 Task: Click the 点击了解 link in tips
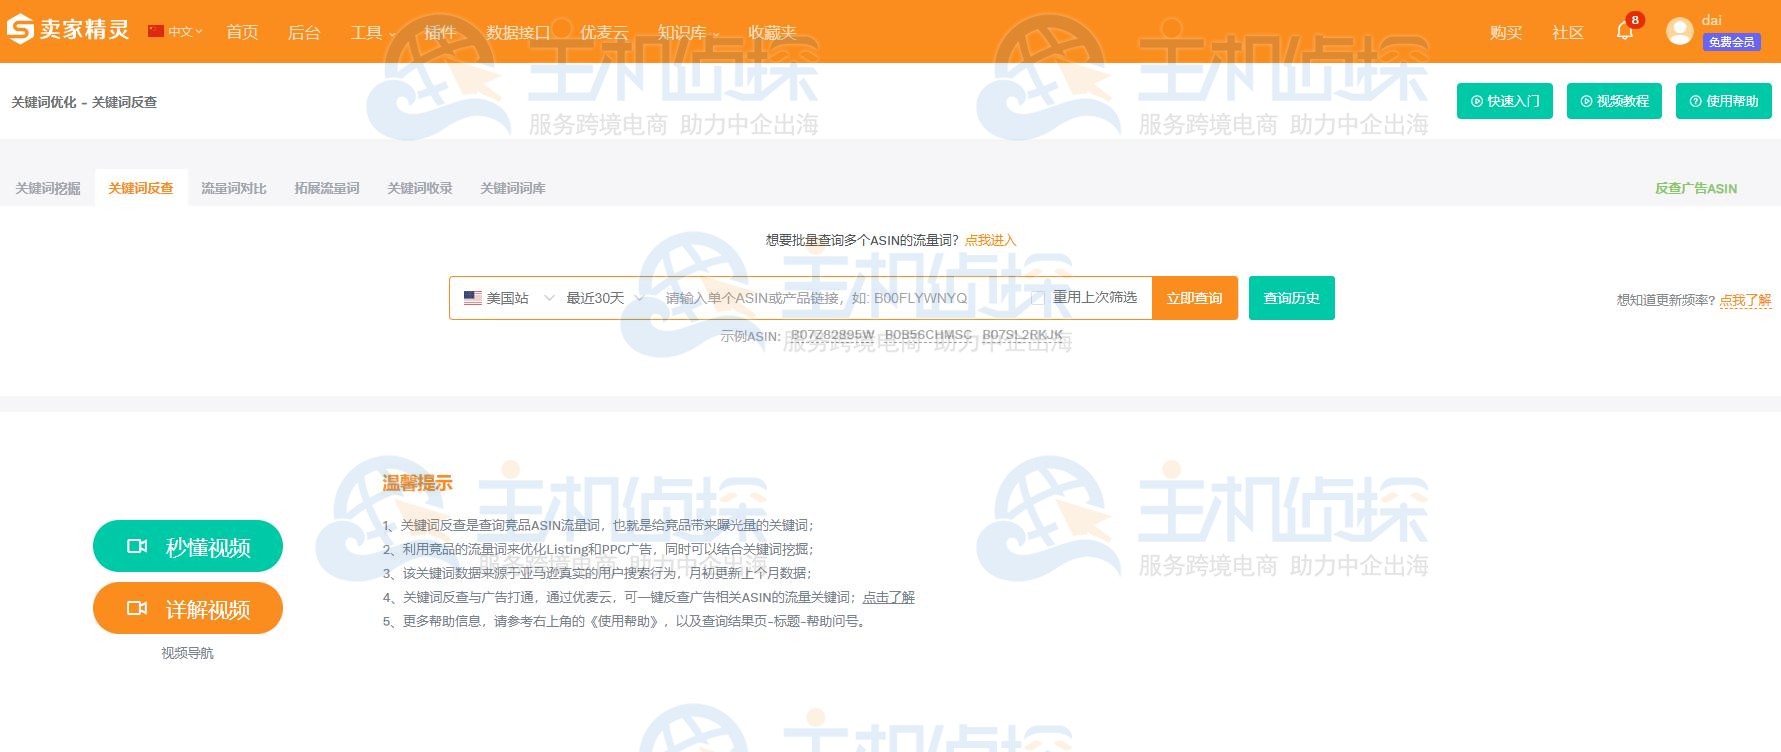(x=889, y=597)
